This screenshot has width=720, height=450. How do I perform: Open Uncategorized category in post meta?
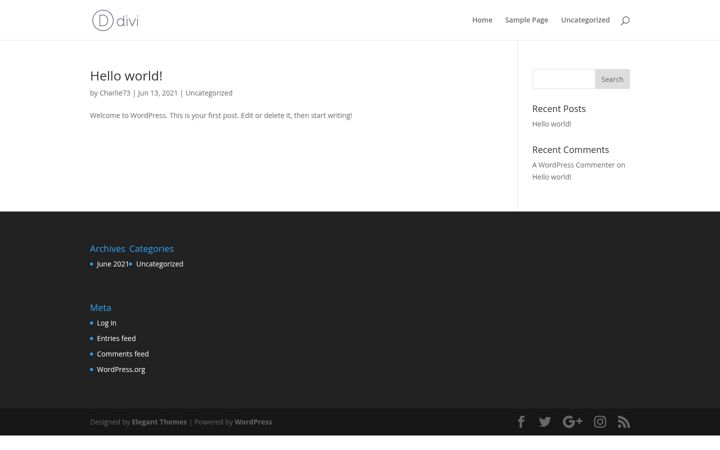coord(209,93)
